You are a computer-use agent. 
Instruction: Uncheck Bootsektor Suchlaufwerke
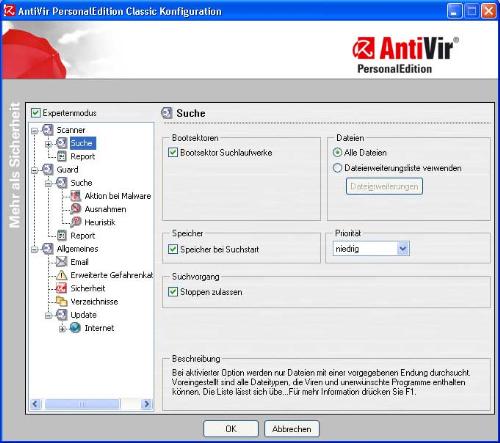(x=173, y=153)
